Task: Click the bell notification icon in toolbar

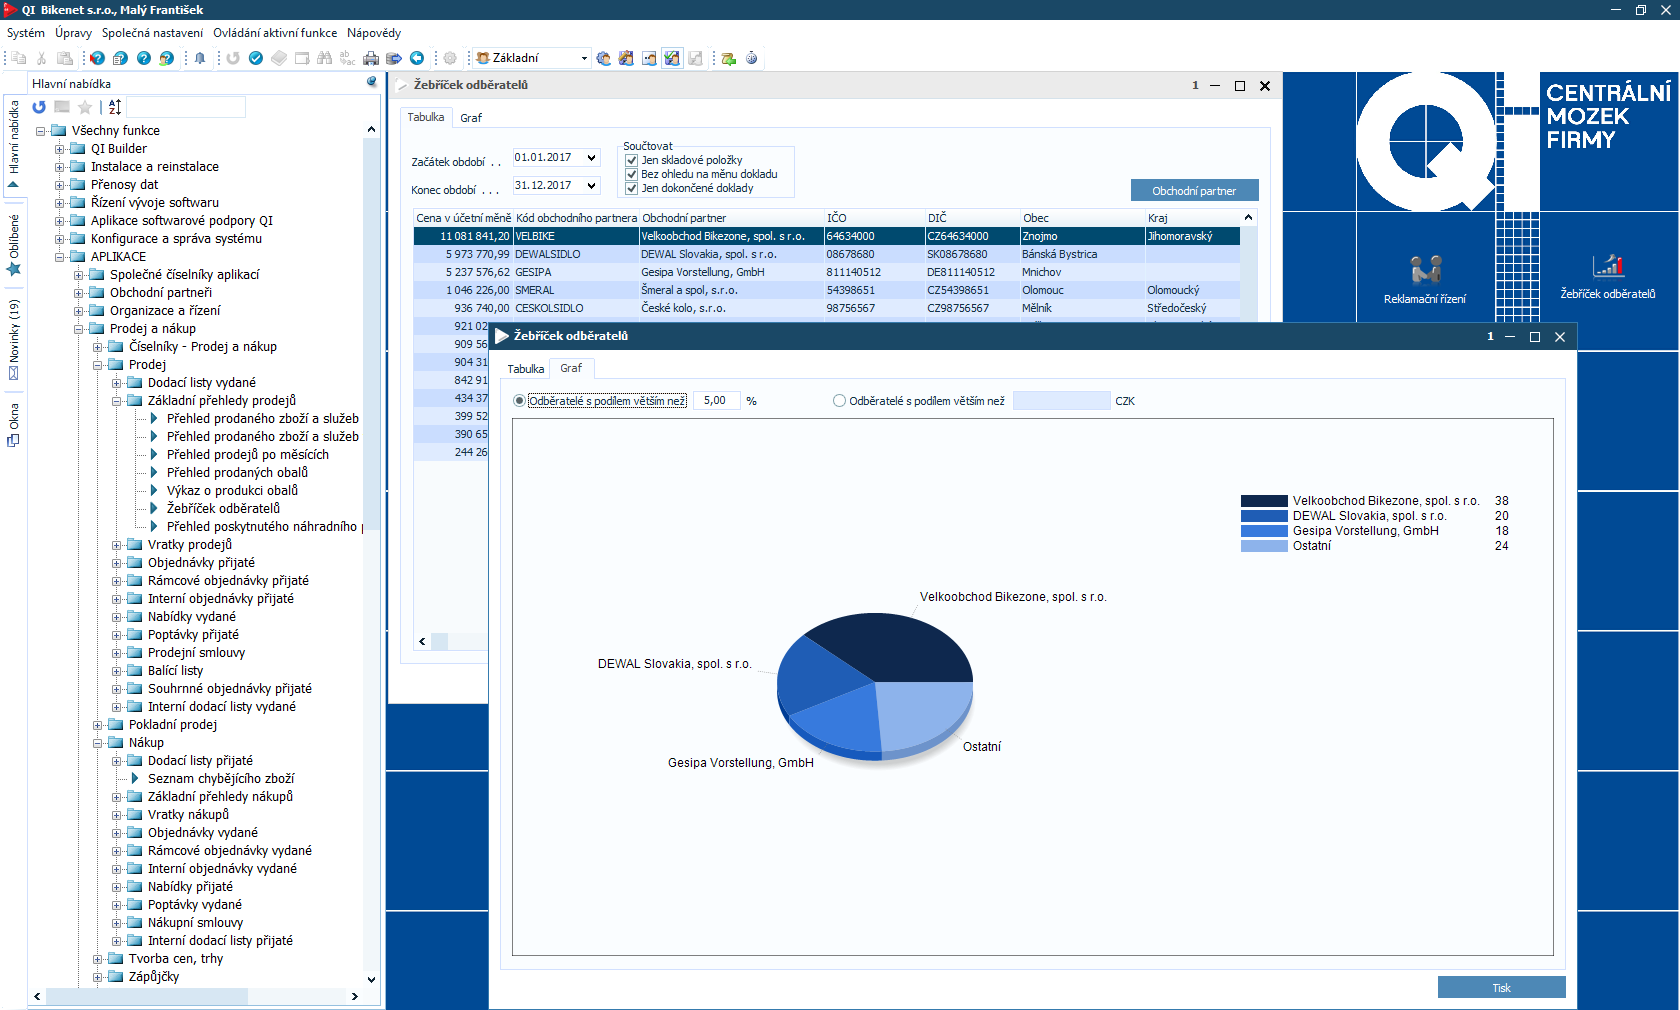Action: point(200,58)
